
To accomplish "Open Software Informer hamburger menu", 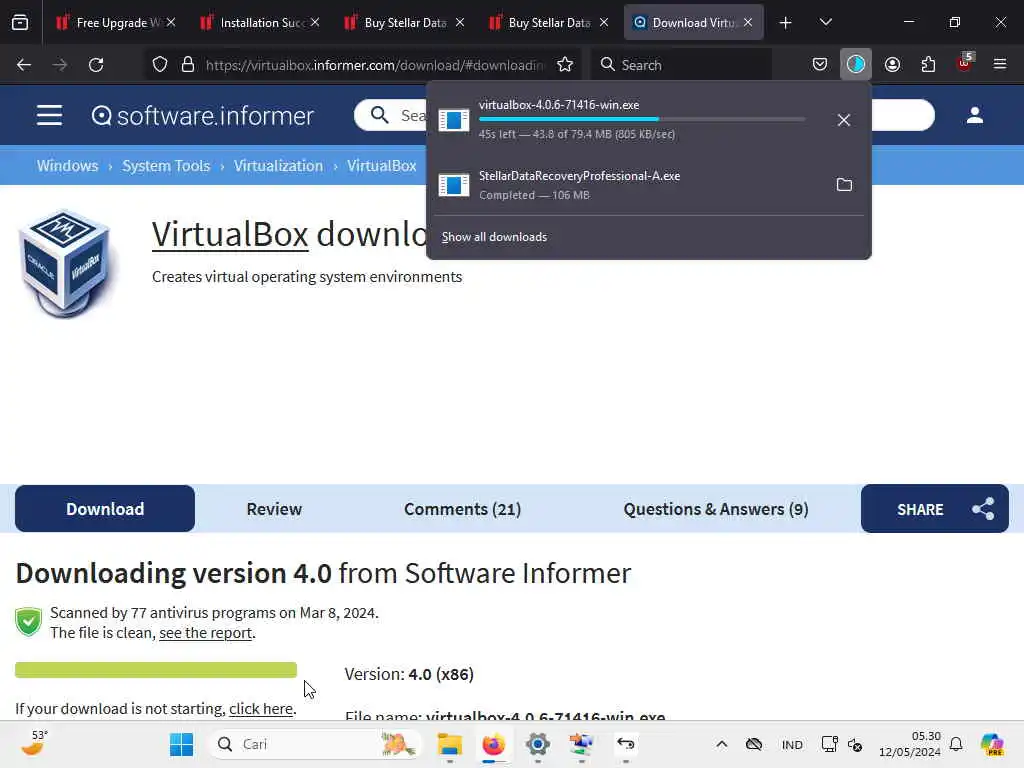I will [49, 116].
